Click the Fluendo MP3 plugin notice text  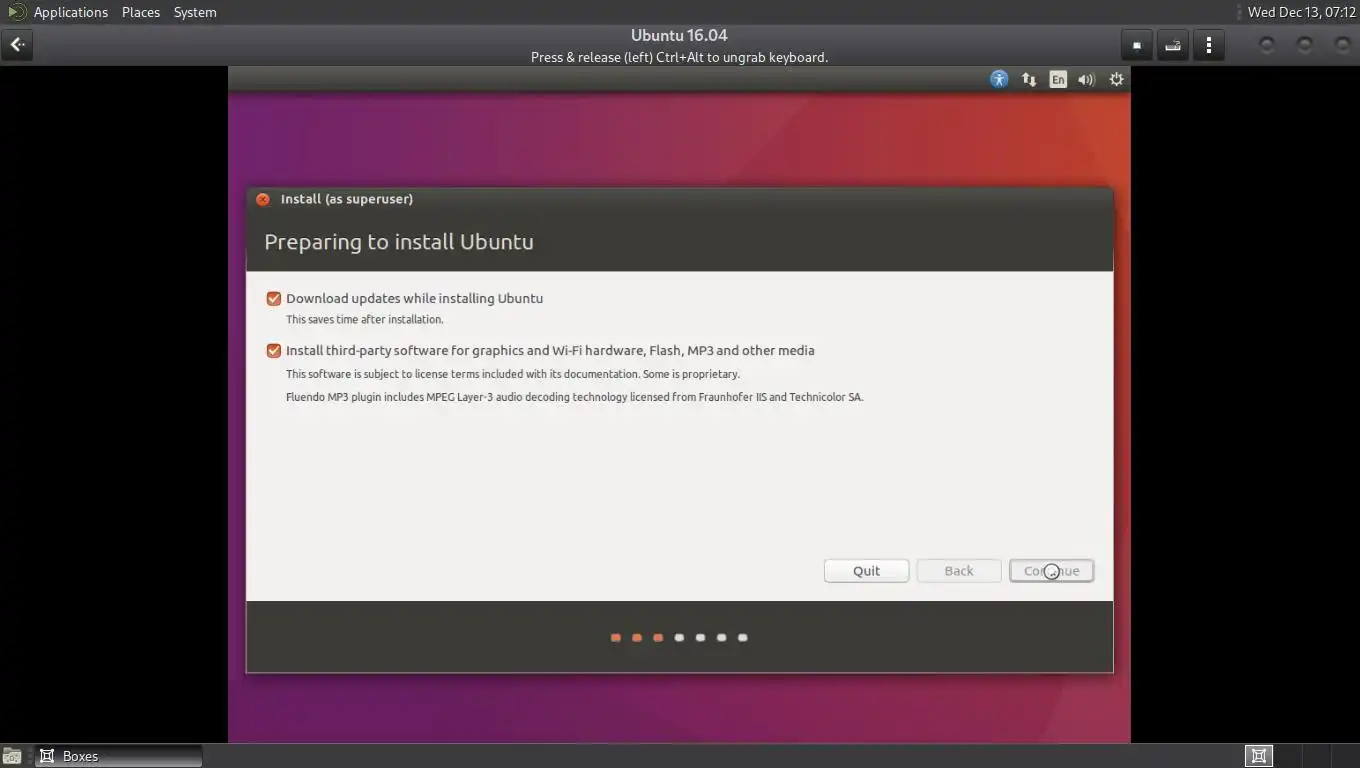(x=574, y=397)
